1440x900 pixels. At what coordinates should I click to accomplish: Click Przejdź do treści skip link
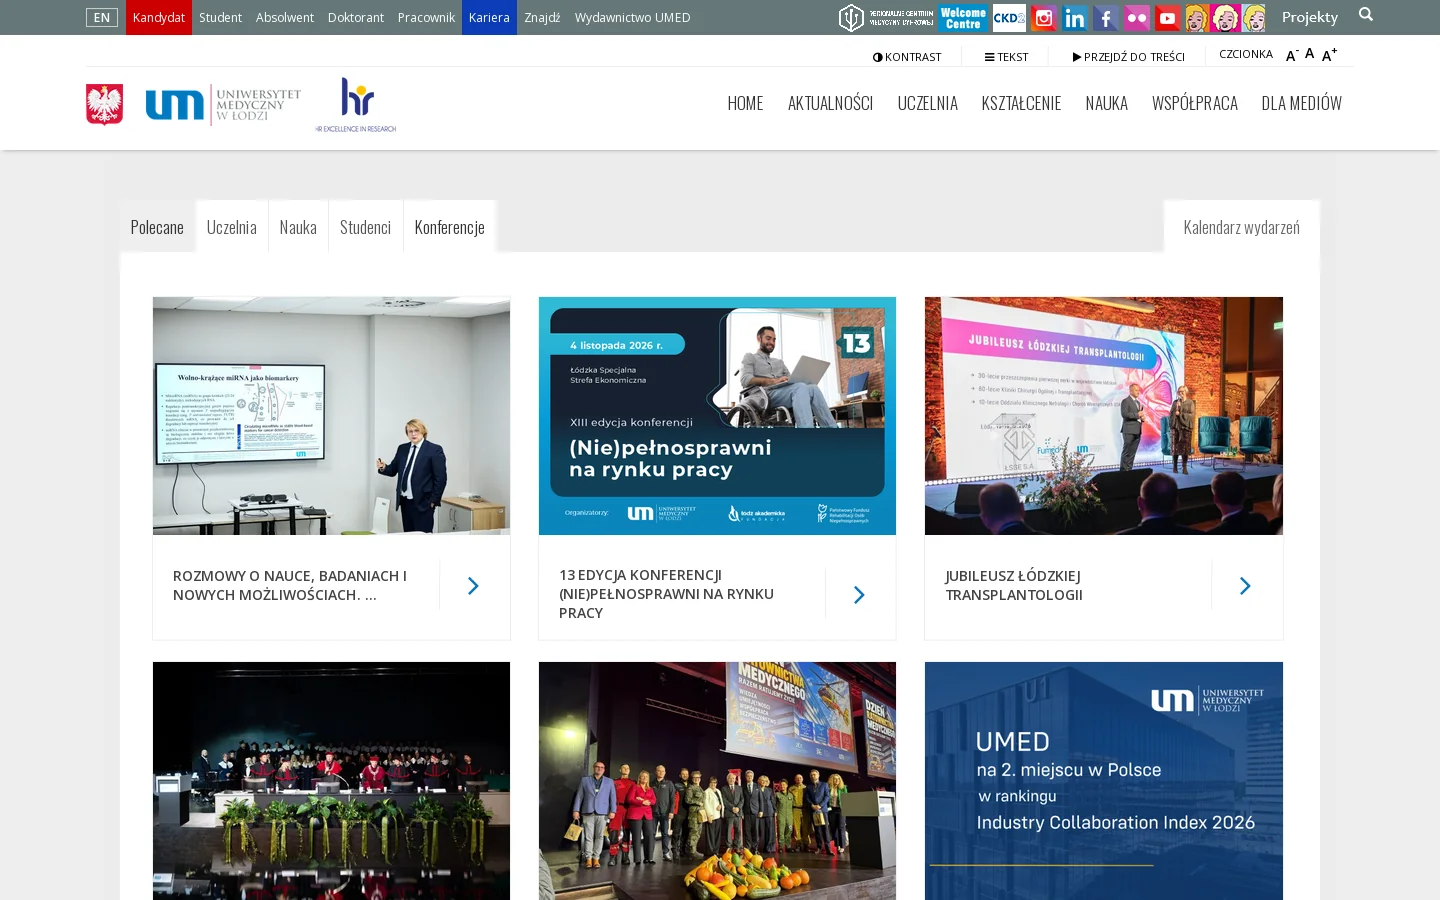pyautogui.click(x=1128, y=57)
